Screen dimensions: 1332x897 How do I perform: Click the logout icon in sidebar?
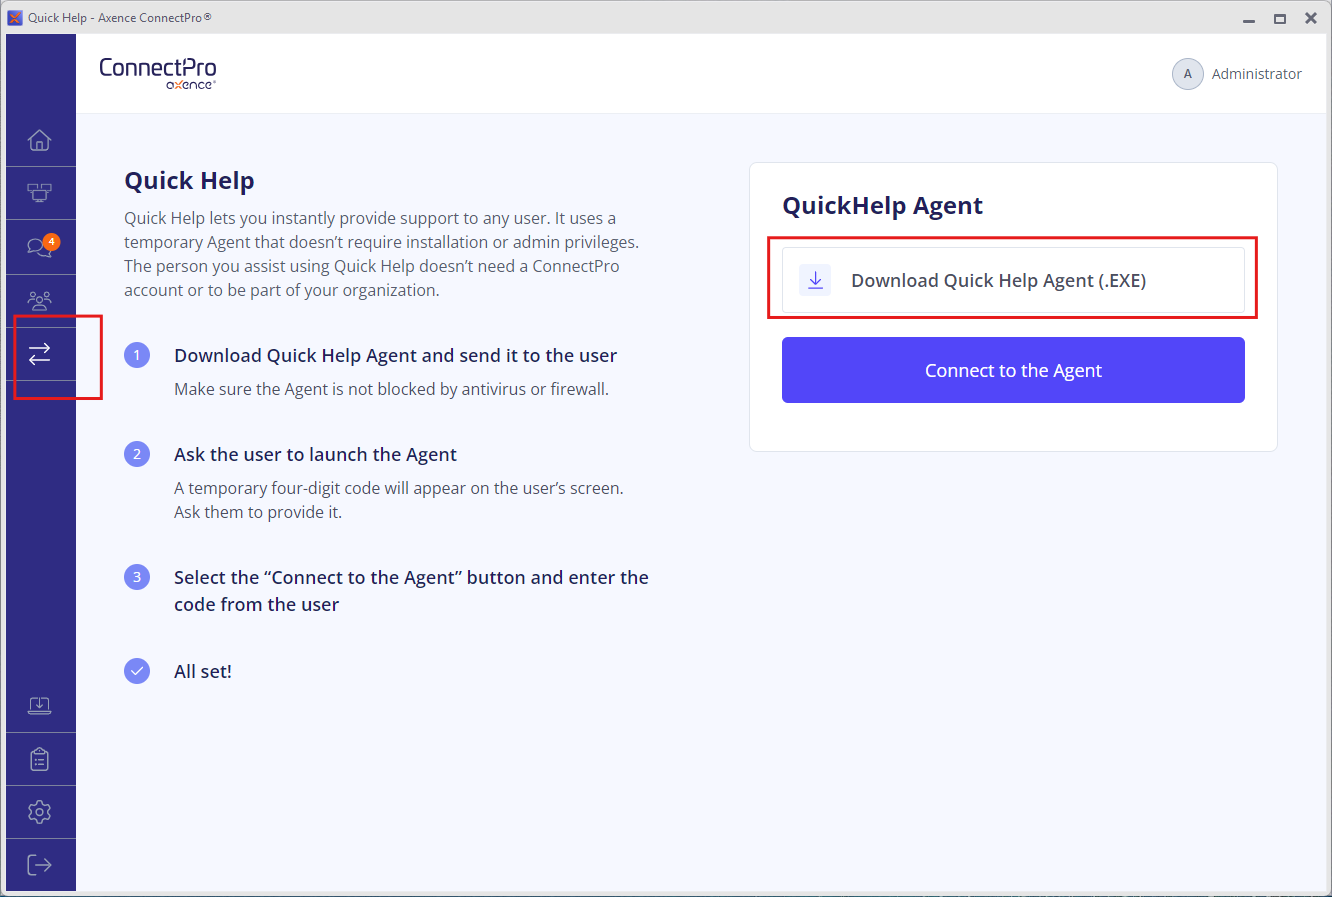click(x=40, y=865)
